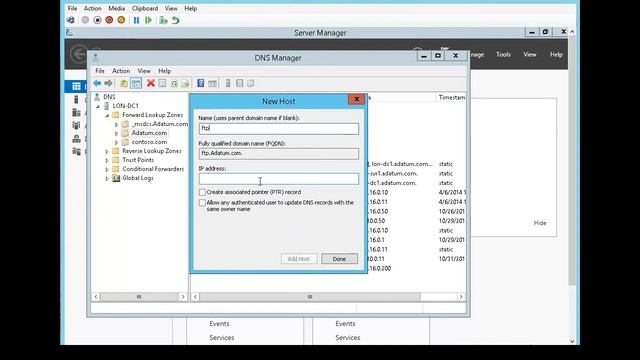Enable Create associated pointer (PTR) record
This screenshot has width=640, height=360.
coord(202,192)
